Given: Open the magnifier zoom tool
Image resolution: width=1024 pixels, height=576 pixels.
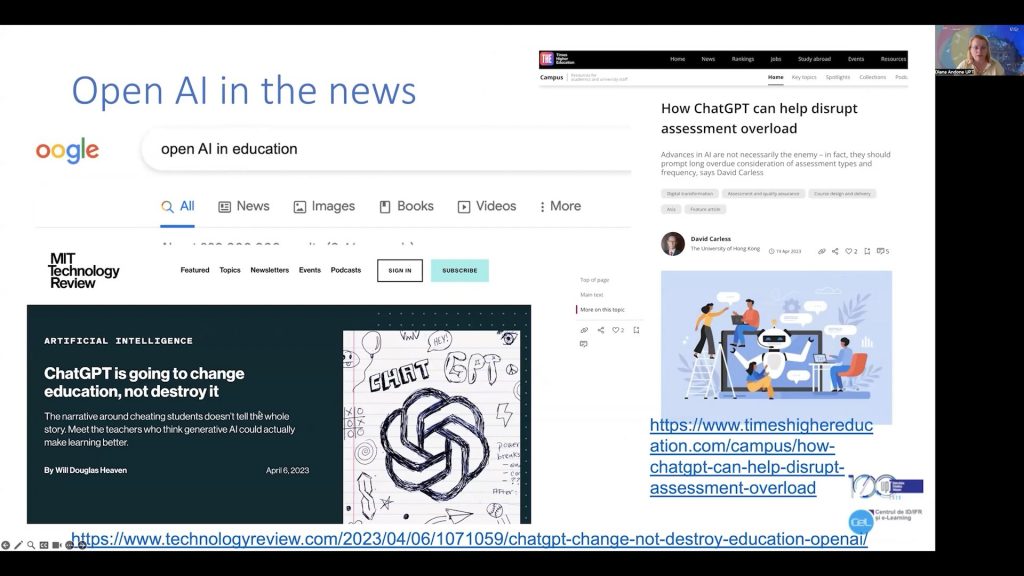Looking at the screenshot, I should 31,545.
